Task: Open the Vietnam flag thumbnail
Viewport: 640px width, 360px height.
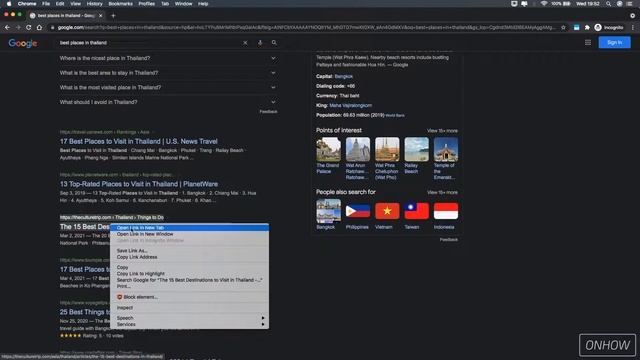Action: [387, 211]
